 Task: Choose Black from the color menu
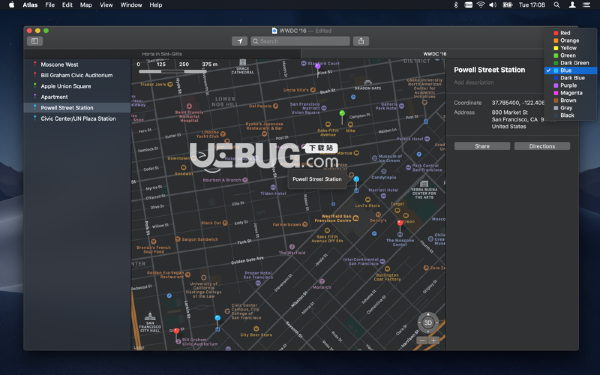(x=570, y=115)
